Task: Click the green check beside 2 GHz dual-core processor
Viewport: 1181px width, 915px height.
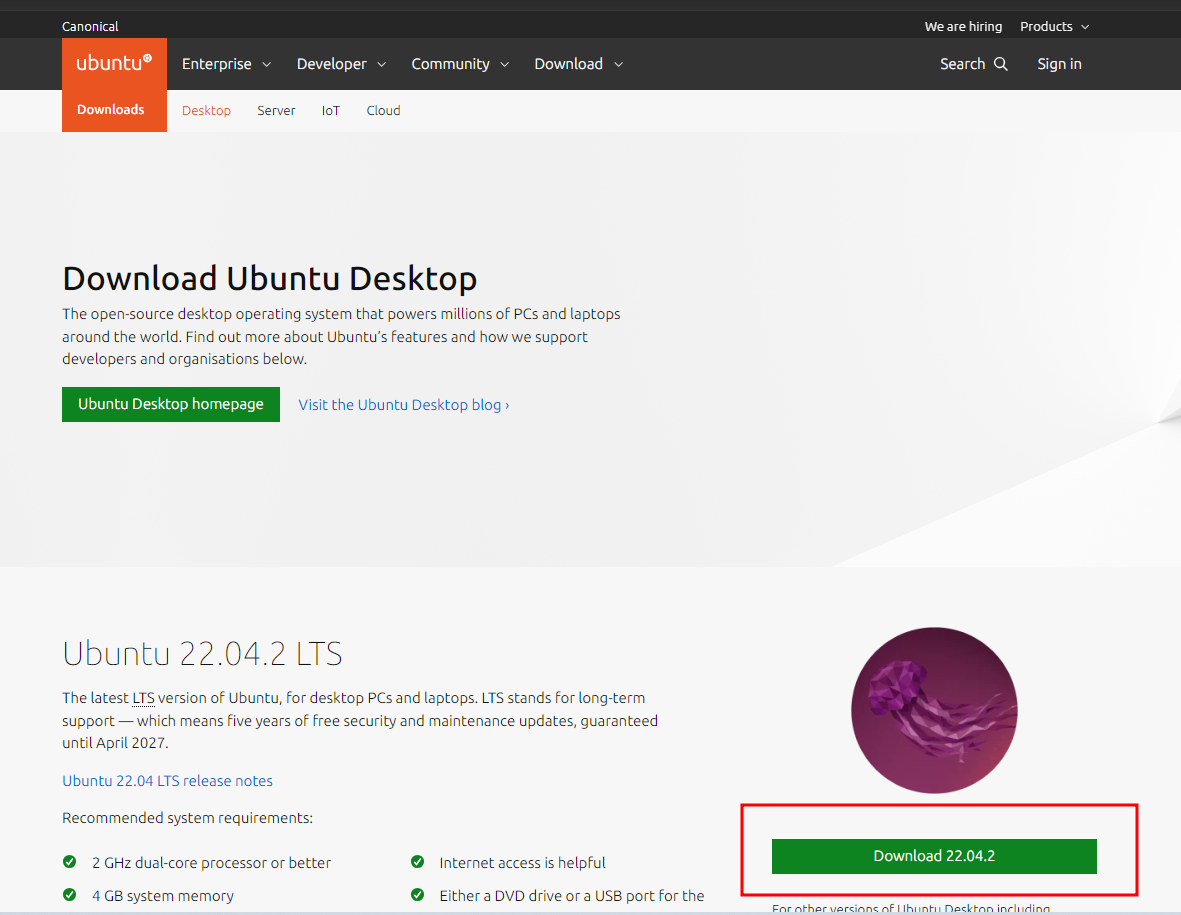Action: tap(69, 862)
